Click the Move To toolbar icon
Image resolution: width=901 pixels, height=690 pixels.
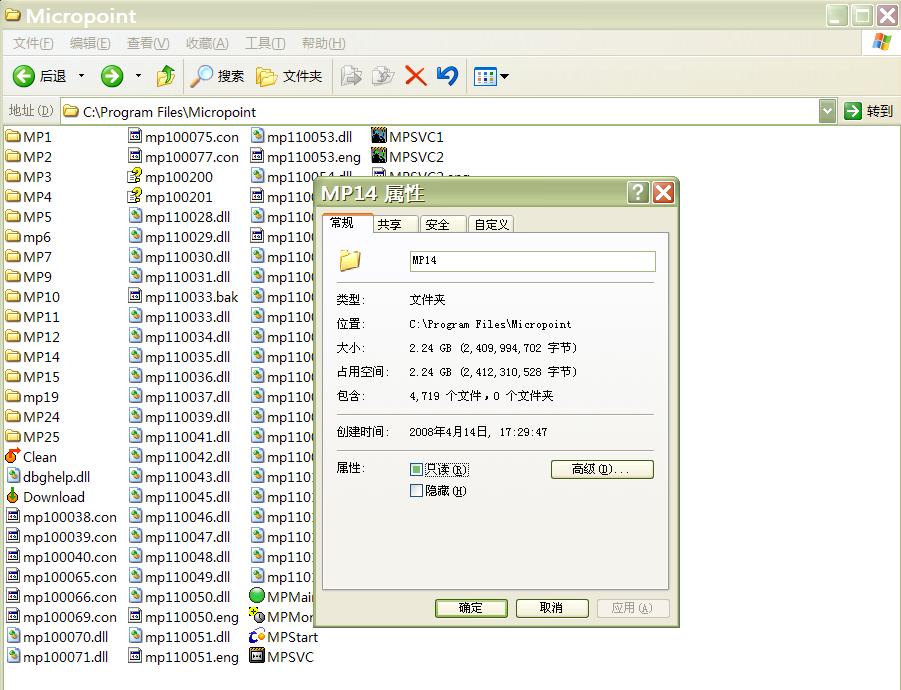tap(351, 76)
